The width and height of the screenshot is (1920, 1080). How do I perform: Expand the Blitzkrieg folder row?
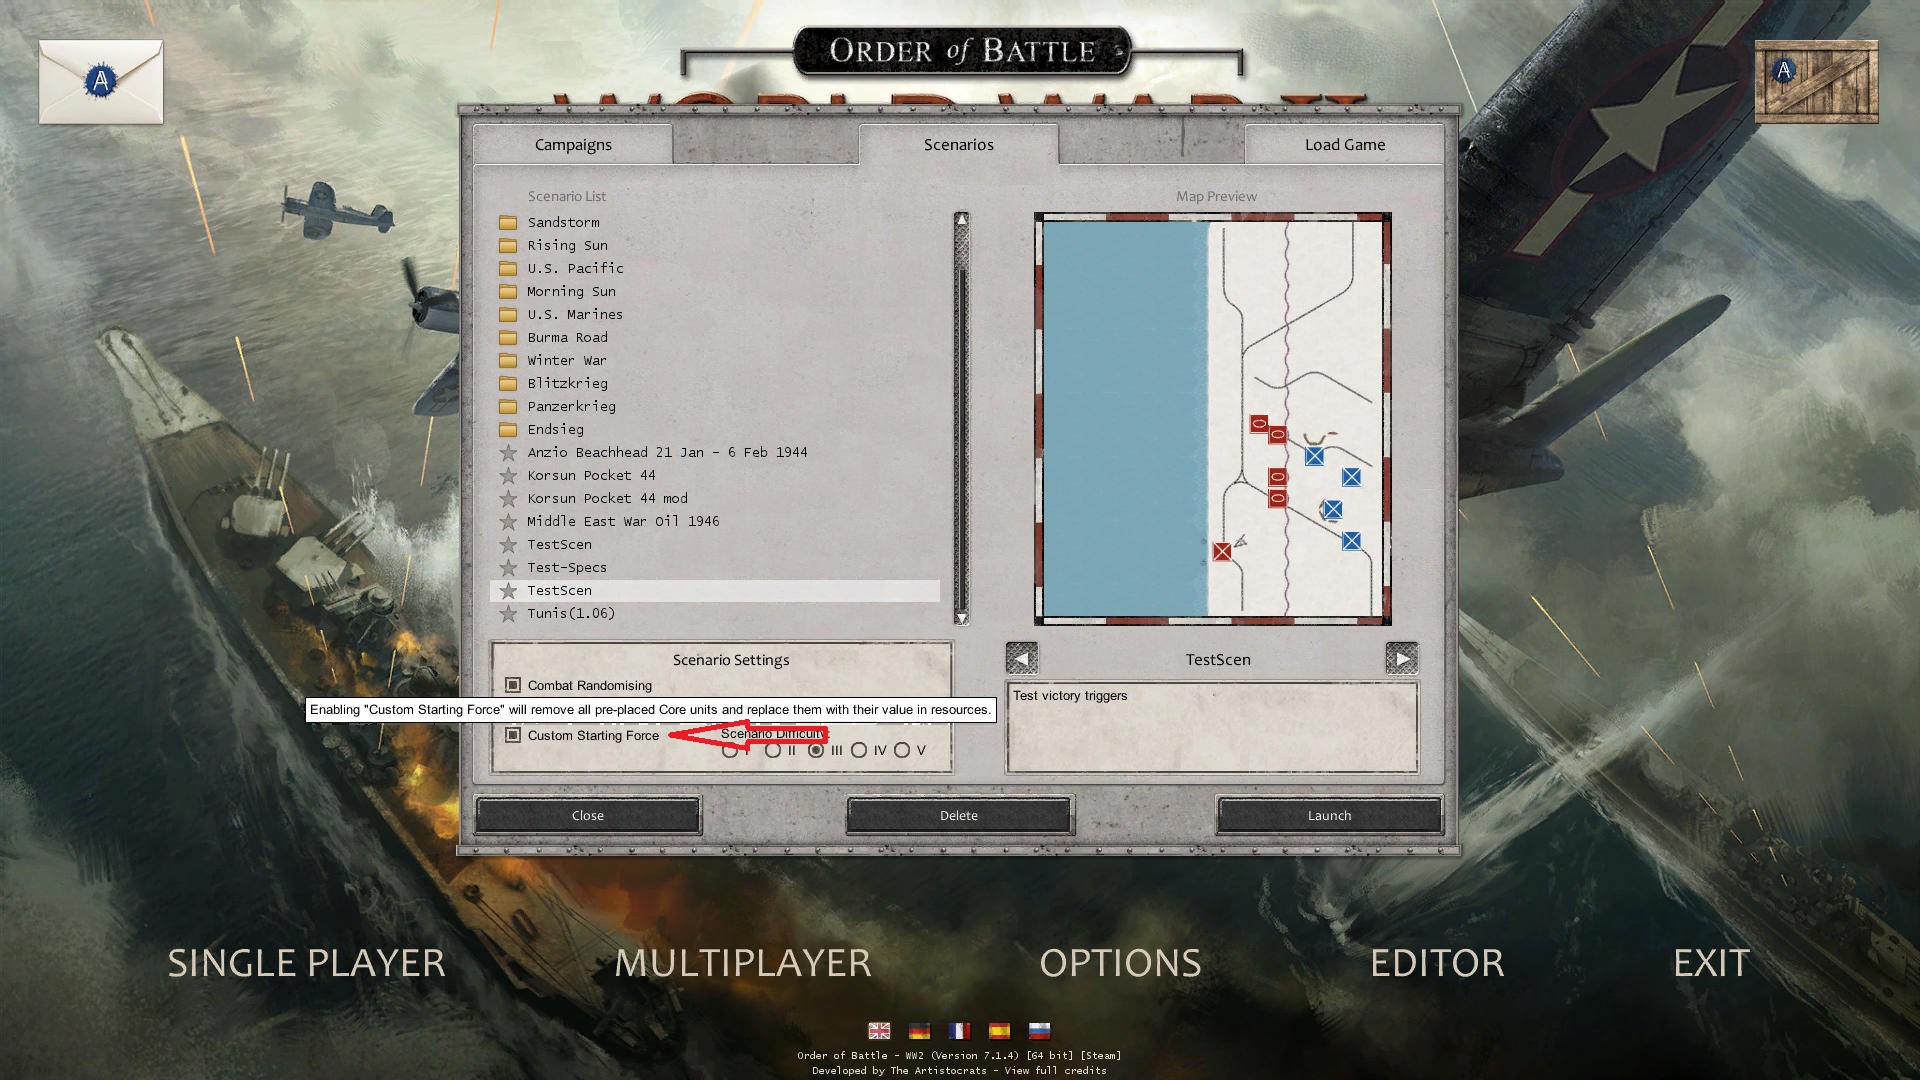715,383
